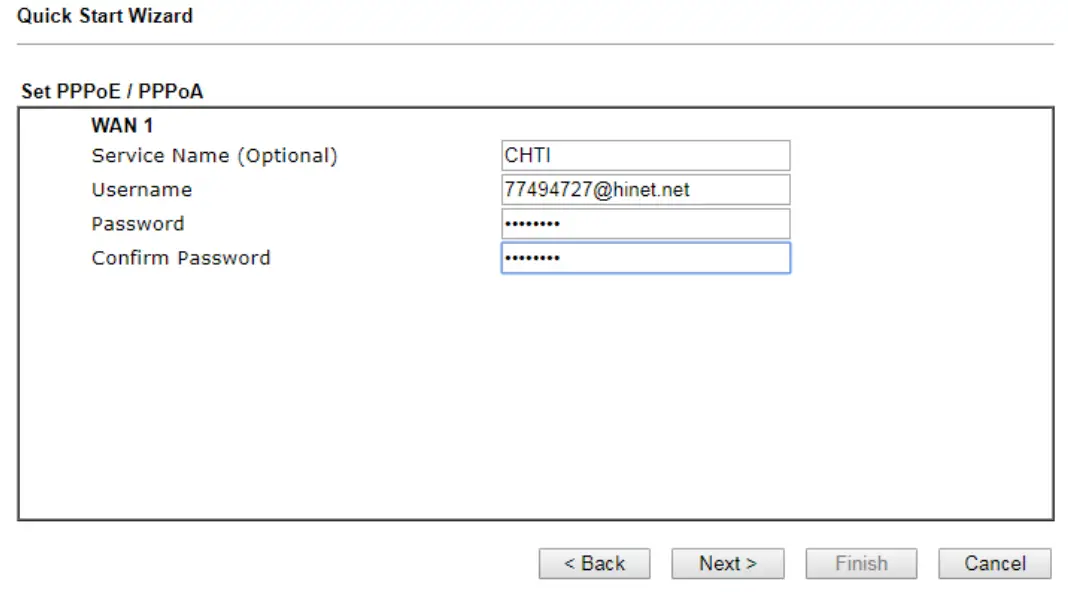Click the greyed-out Finish button
This screenshot has height=593, width=1068.
(861, 564)
